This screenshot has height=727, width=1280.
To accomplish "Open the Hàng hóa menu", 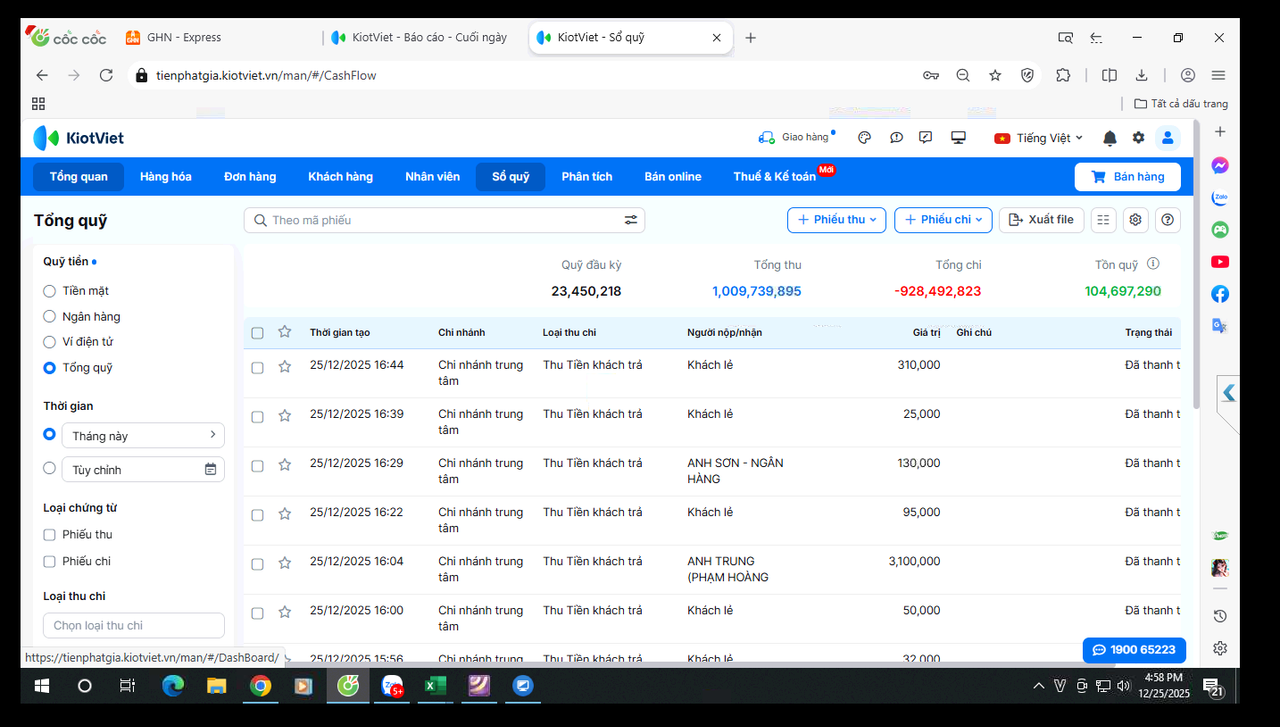I will pyautogui.click(x=166, y=176).
